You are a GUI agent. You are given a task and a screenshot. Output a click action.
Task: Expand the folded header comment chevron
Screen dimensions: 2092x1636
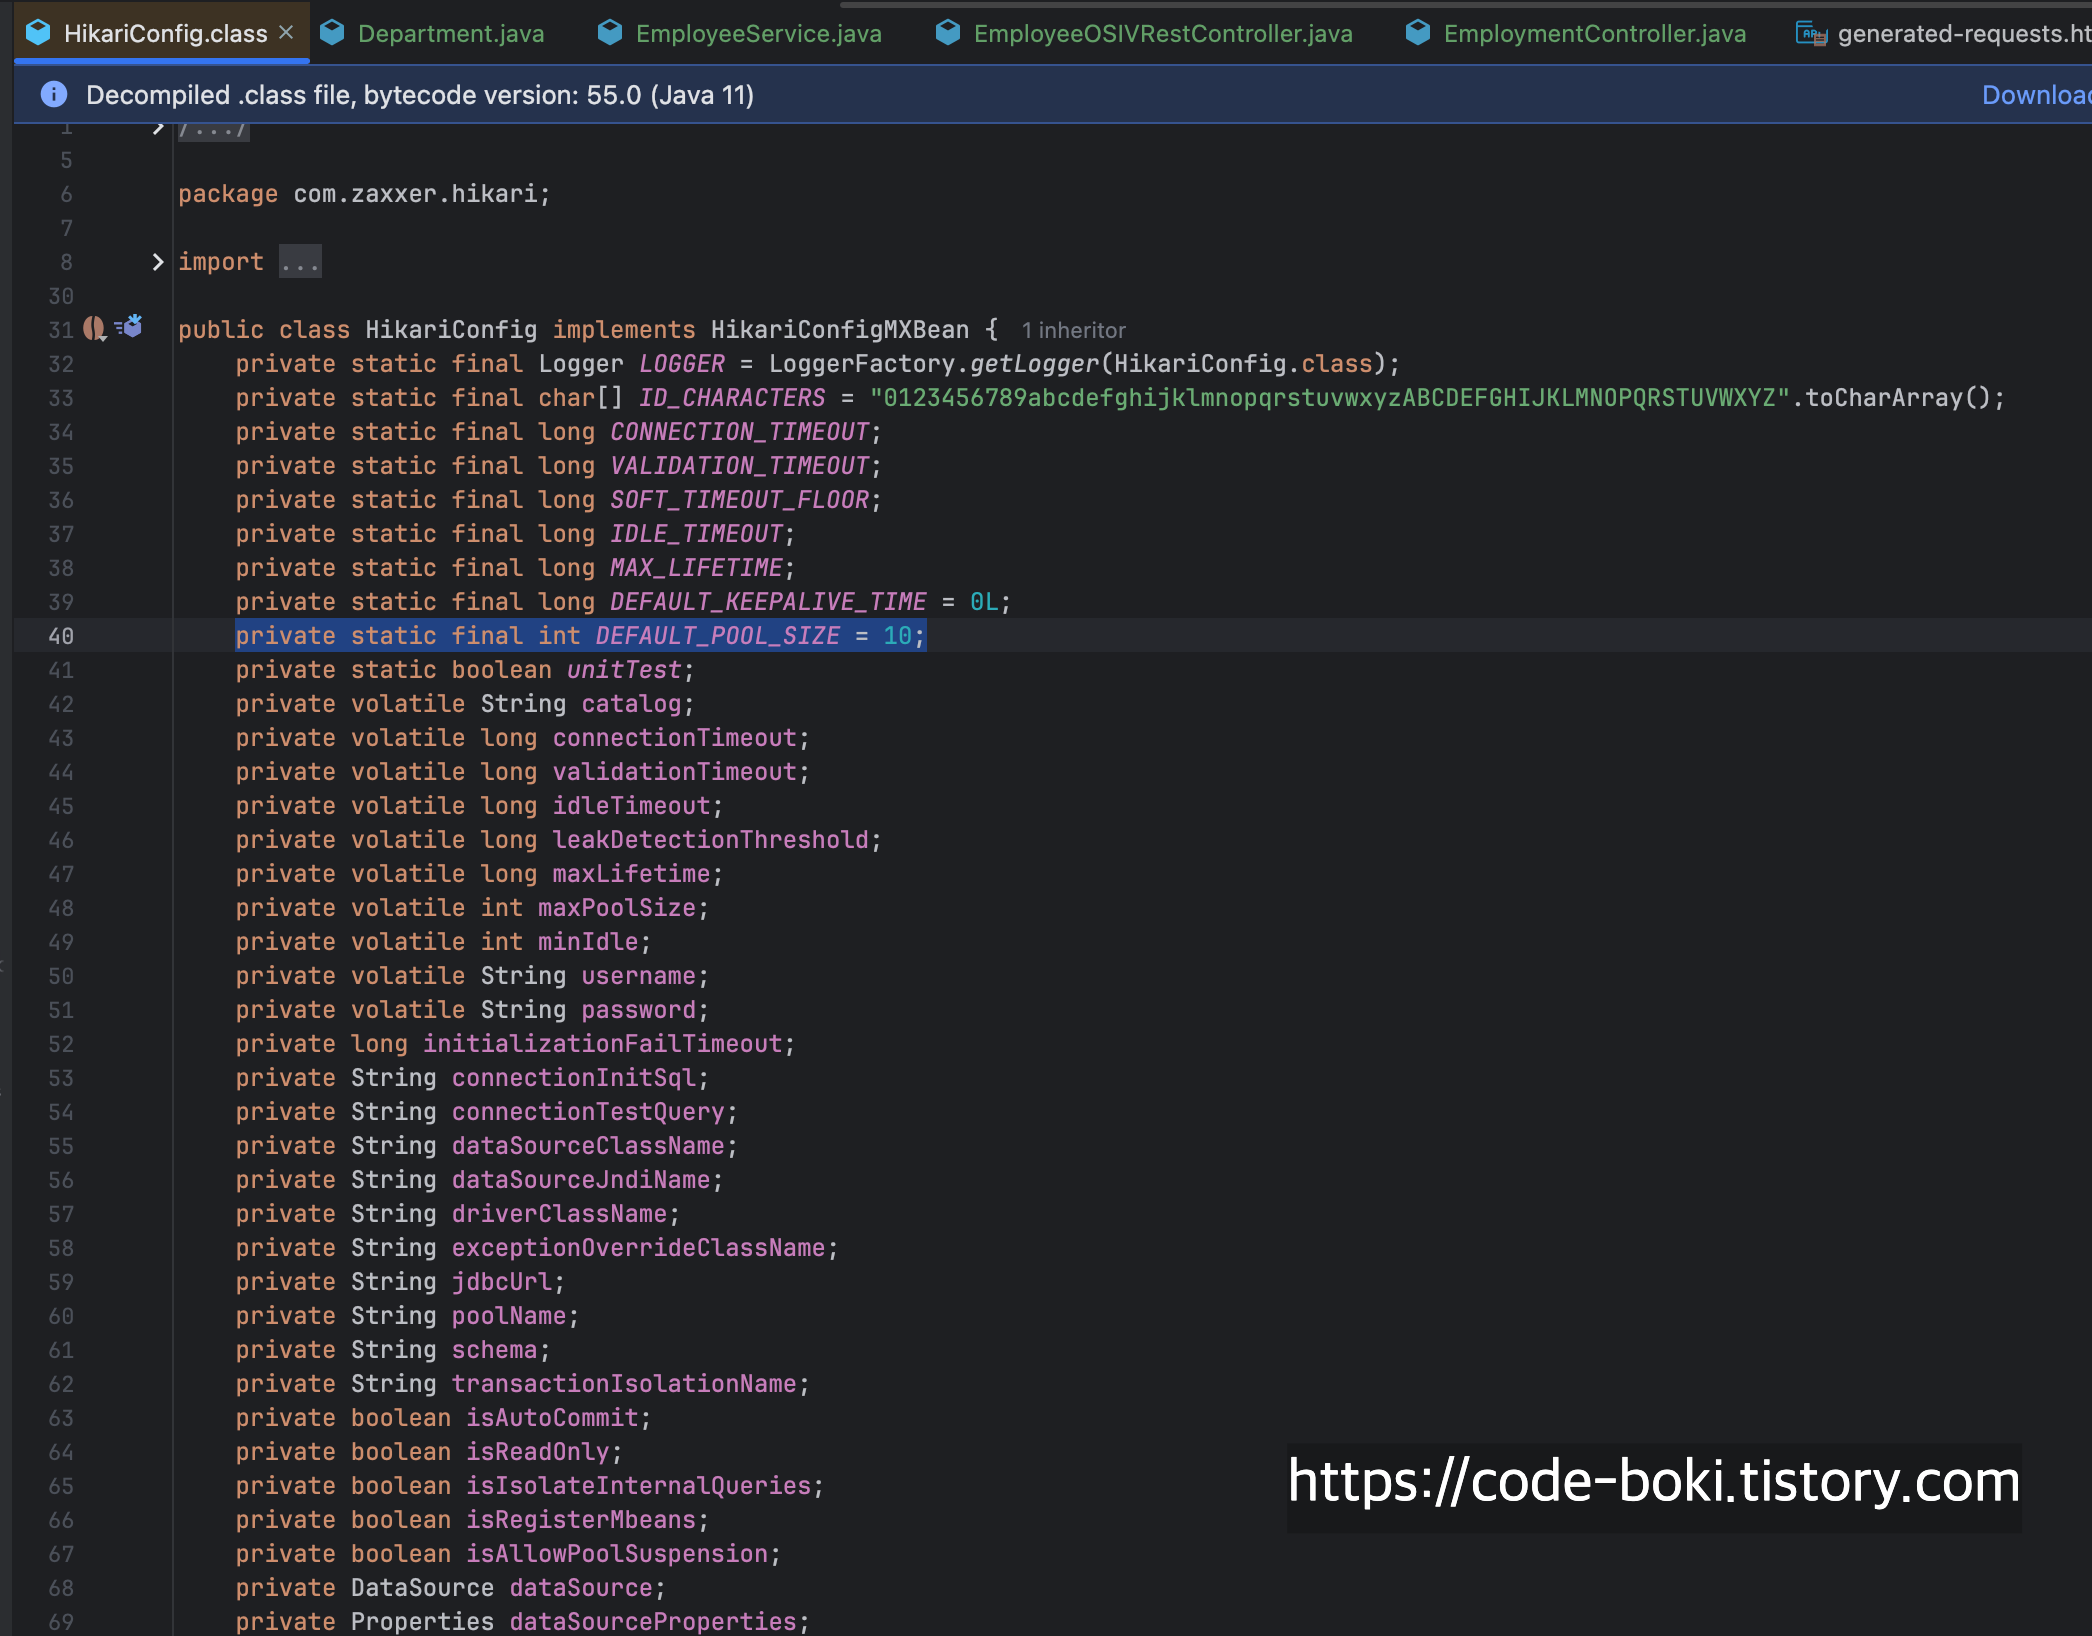click(x=157, y=128)
